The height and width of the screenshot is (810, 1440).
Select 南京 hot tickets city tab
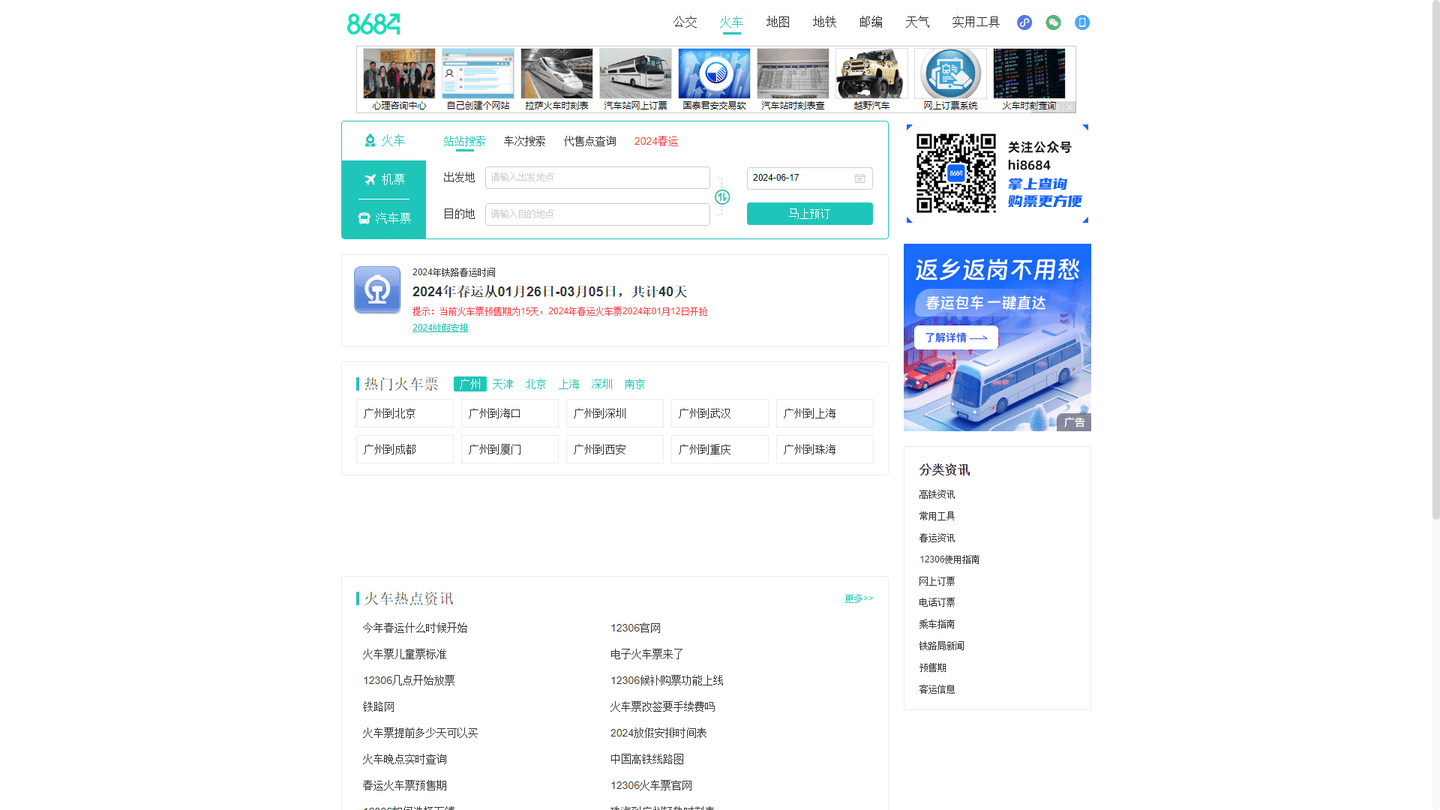635,384
